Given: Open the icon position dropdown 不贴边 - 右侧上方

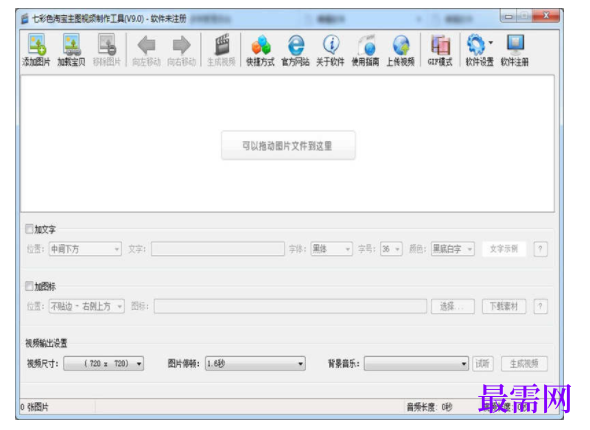Looking at the screenshot, I should pos(87,307).
